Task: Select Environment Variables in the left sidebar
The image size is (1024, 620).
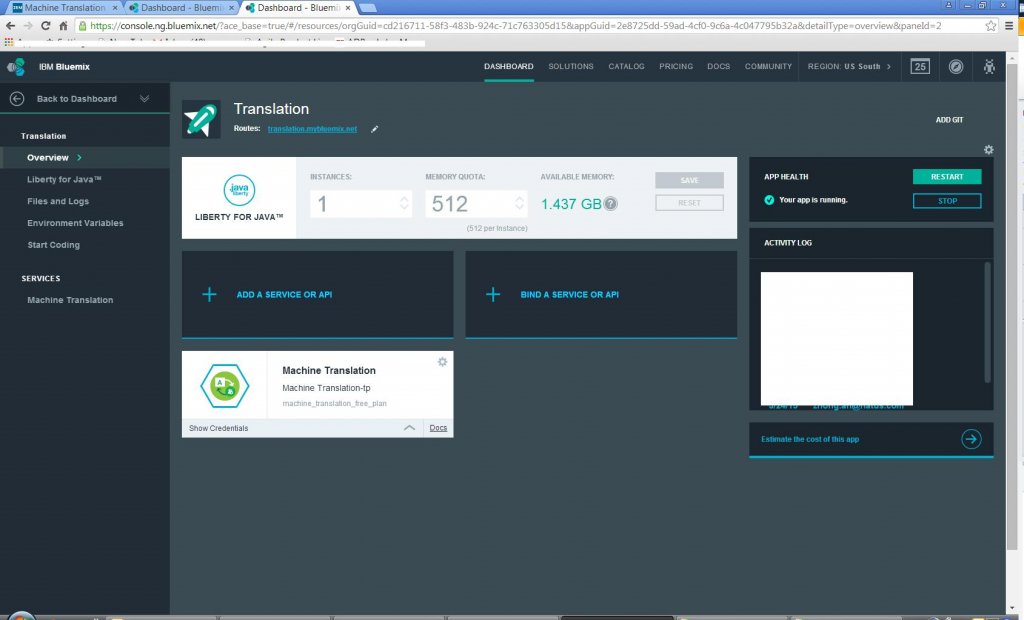Action: [75, 223]
